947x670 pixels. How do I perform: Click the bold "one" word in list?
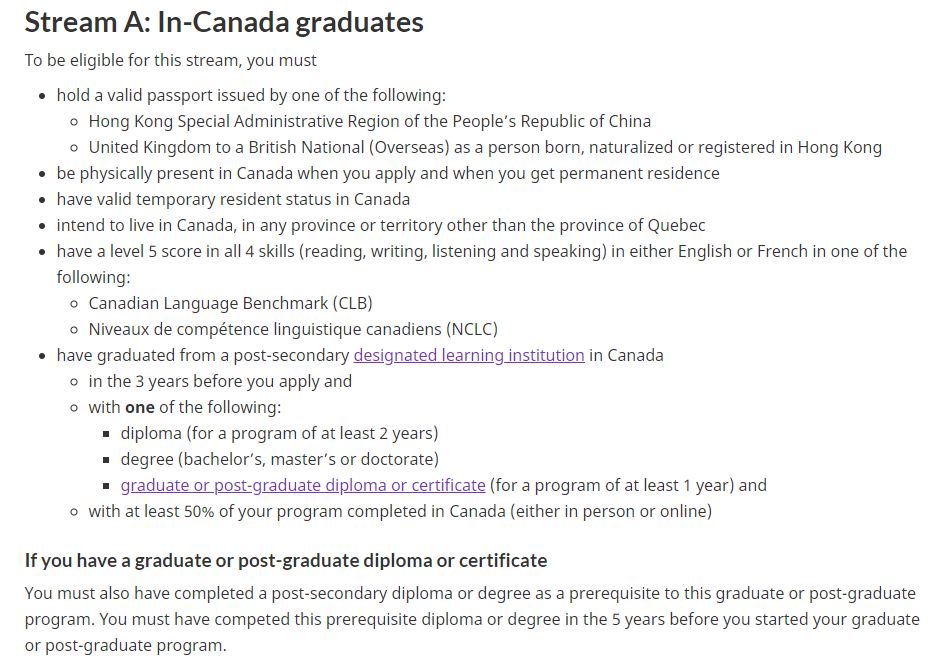(x=140, y=407)
